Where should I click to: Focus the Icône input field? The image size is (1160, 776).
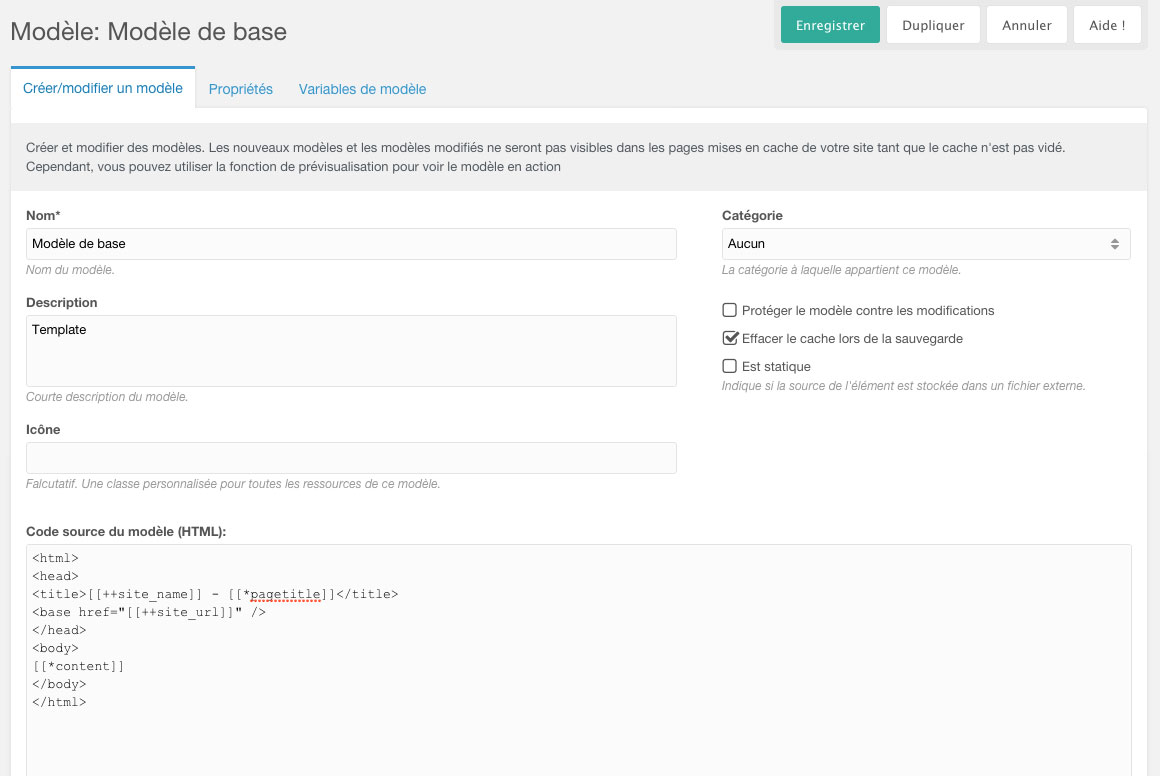pyautogui.click(x=351, y=458)
